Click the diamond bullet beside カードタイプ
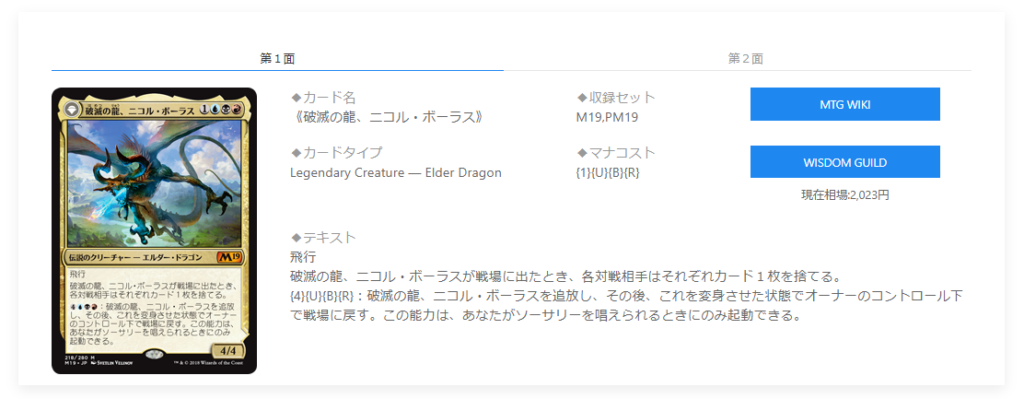 (x=295, y=153)
